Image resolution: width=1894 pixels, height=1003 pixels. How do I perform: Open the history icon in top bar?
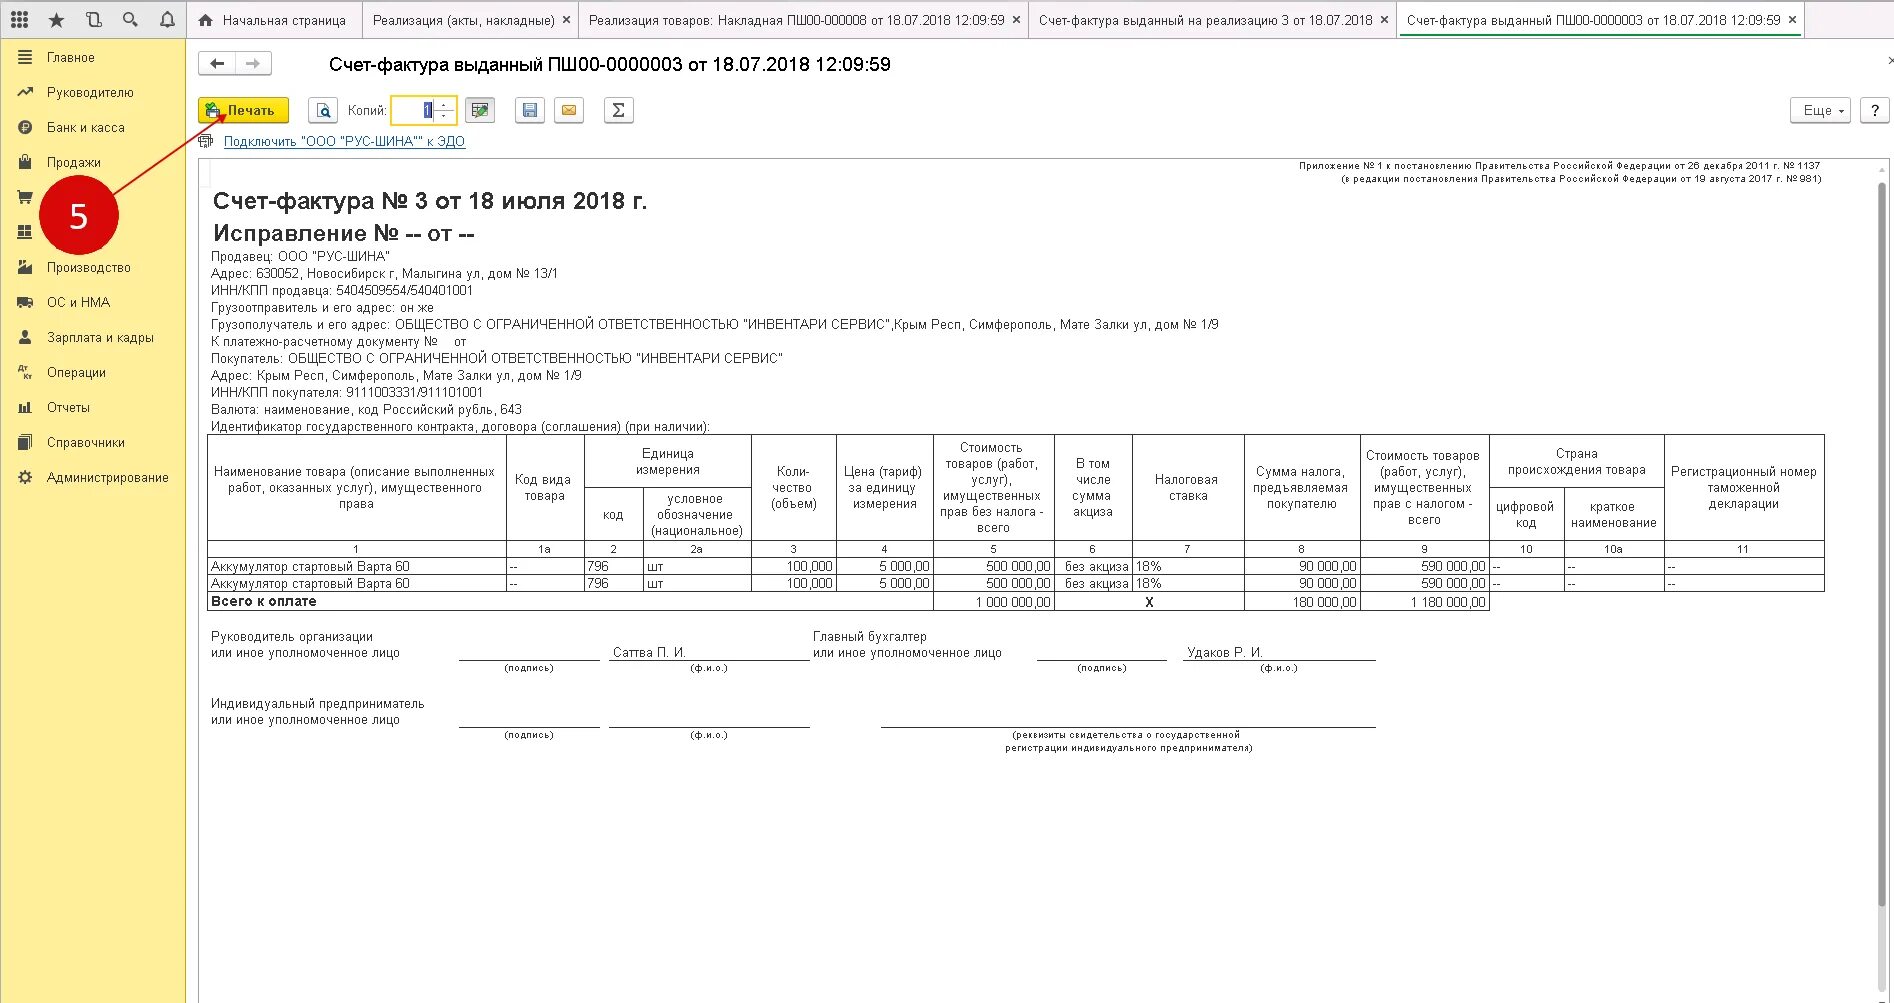click(93, 20)
